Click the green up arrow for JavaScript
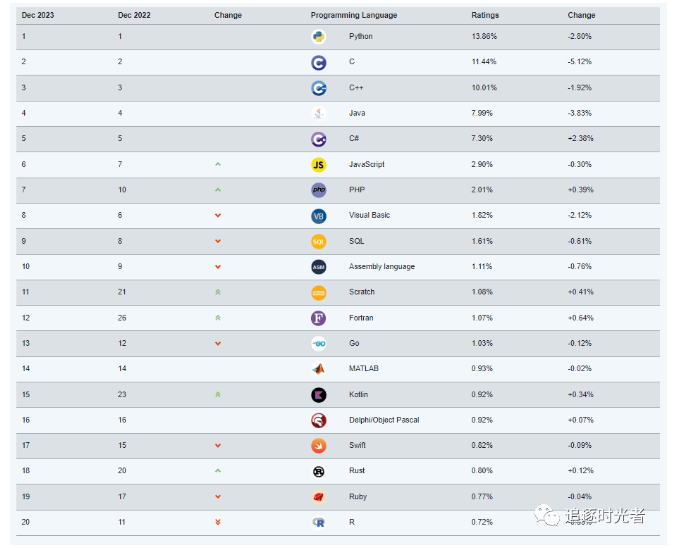The image size is (676, 548). click(x=218, y=164)
